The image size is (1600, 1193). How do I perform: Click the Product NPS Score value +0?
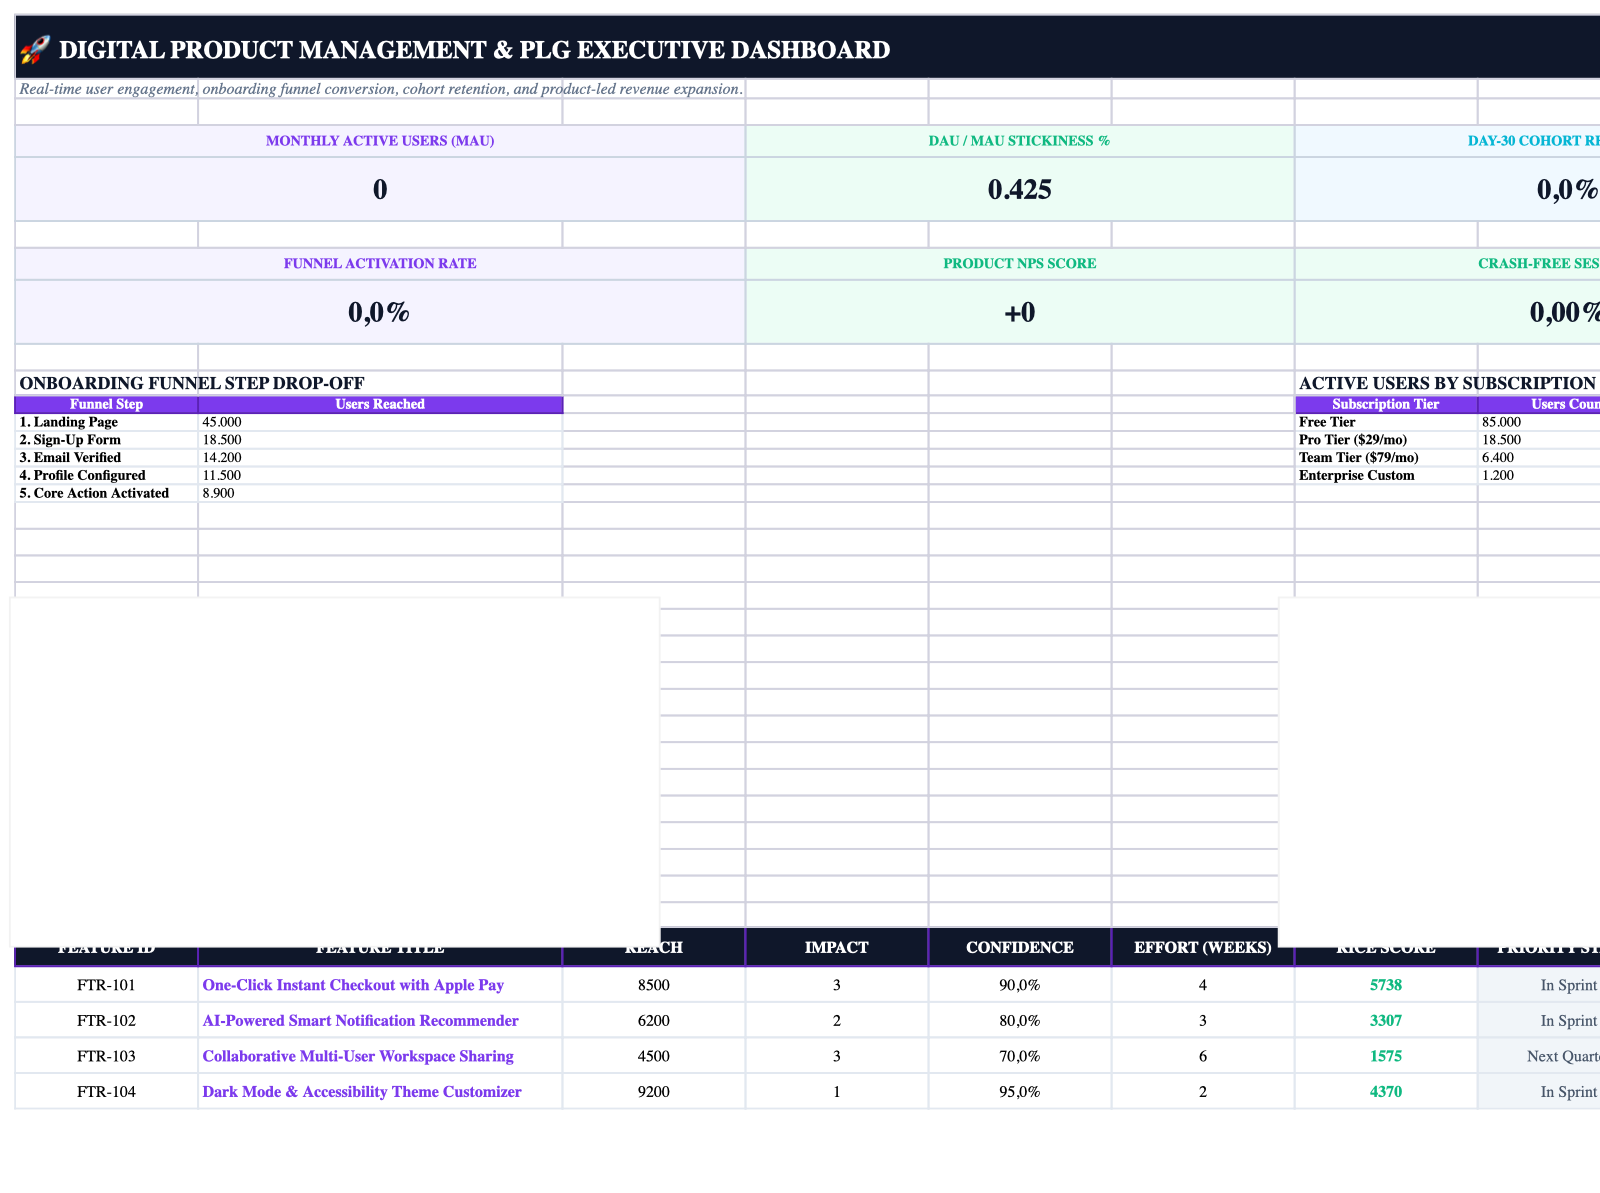pos(1019,312)
